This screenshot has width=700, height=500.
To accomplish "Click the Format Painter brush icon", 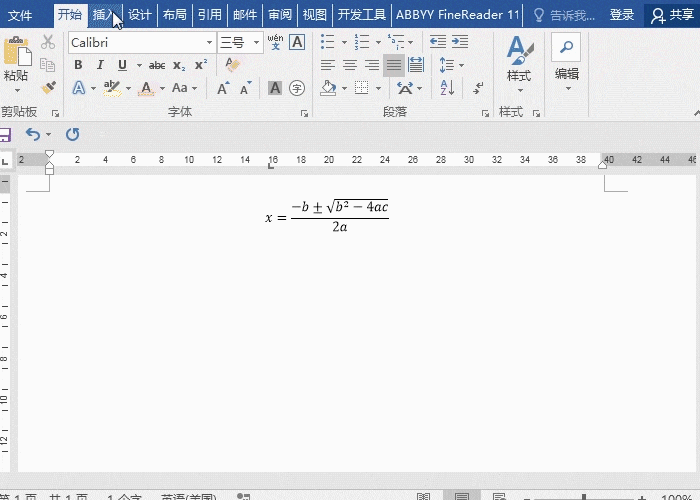I will tap(48, 89).
